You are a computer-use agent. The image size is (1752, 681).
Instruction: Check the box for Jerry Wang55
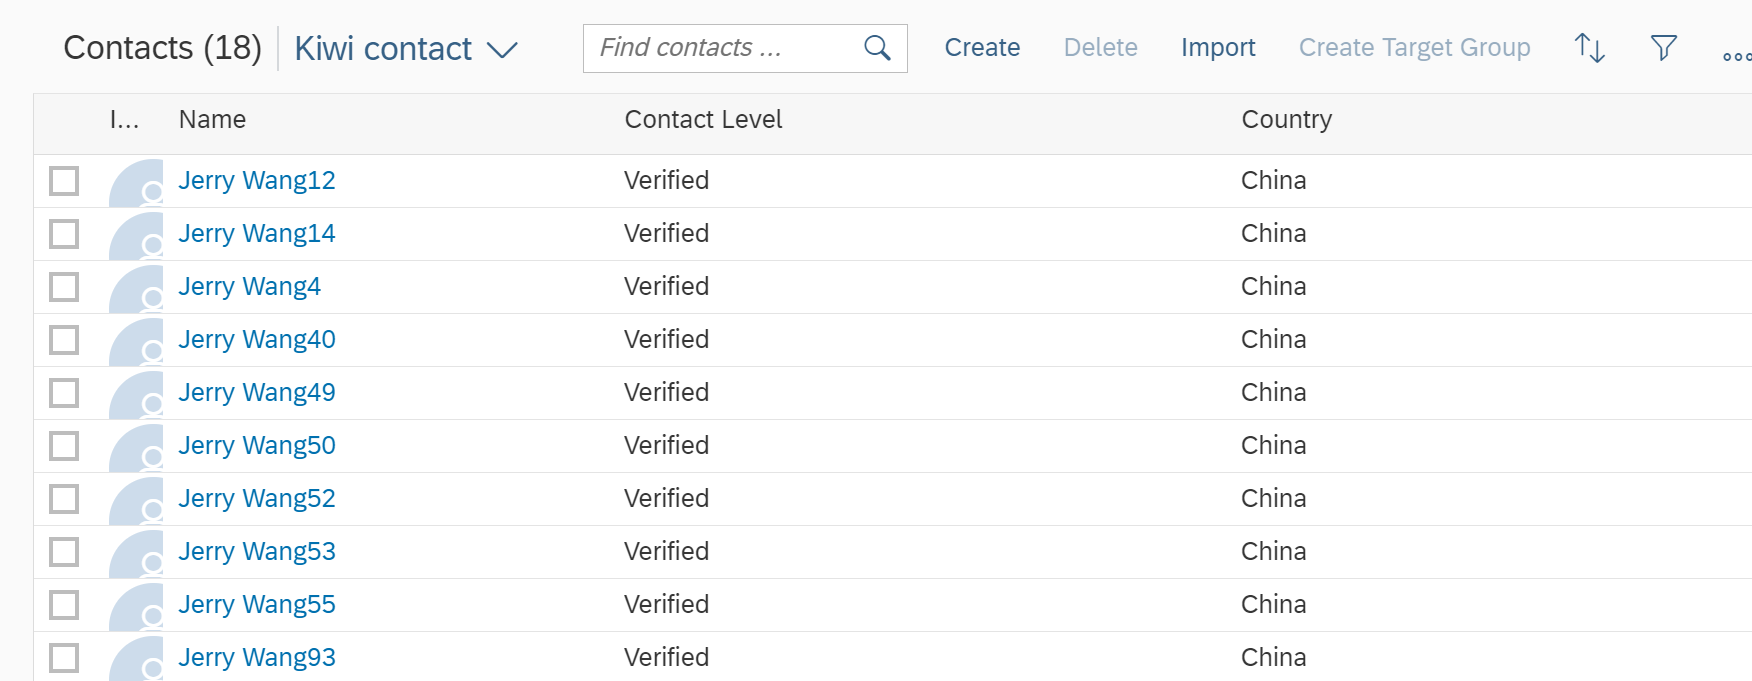pos(64,605)
